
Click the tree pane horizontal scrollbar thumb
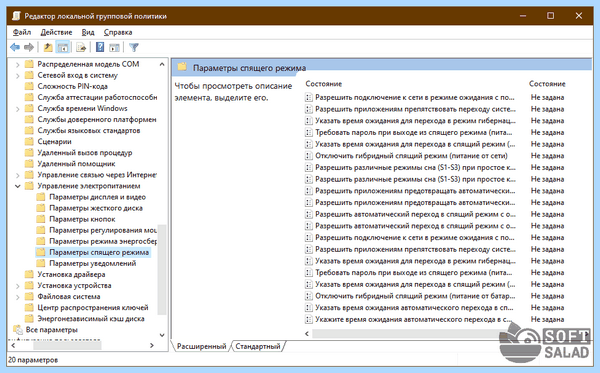click(x=67, y=345)
